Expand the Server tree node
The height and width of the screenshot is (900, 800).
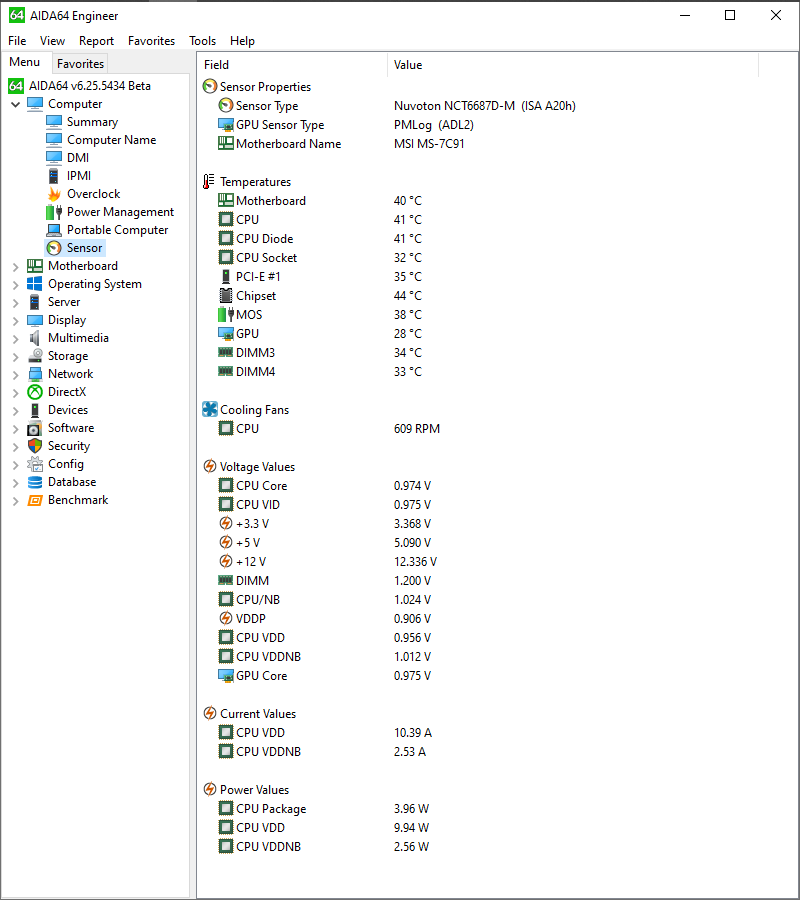(15, 302)
